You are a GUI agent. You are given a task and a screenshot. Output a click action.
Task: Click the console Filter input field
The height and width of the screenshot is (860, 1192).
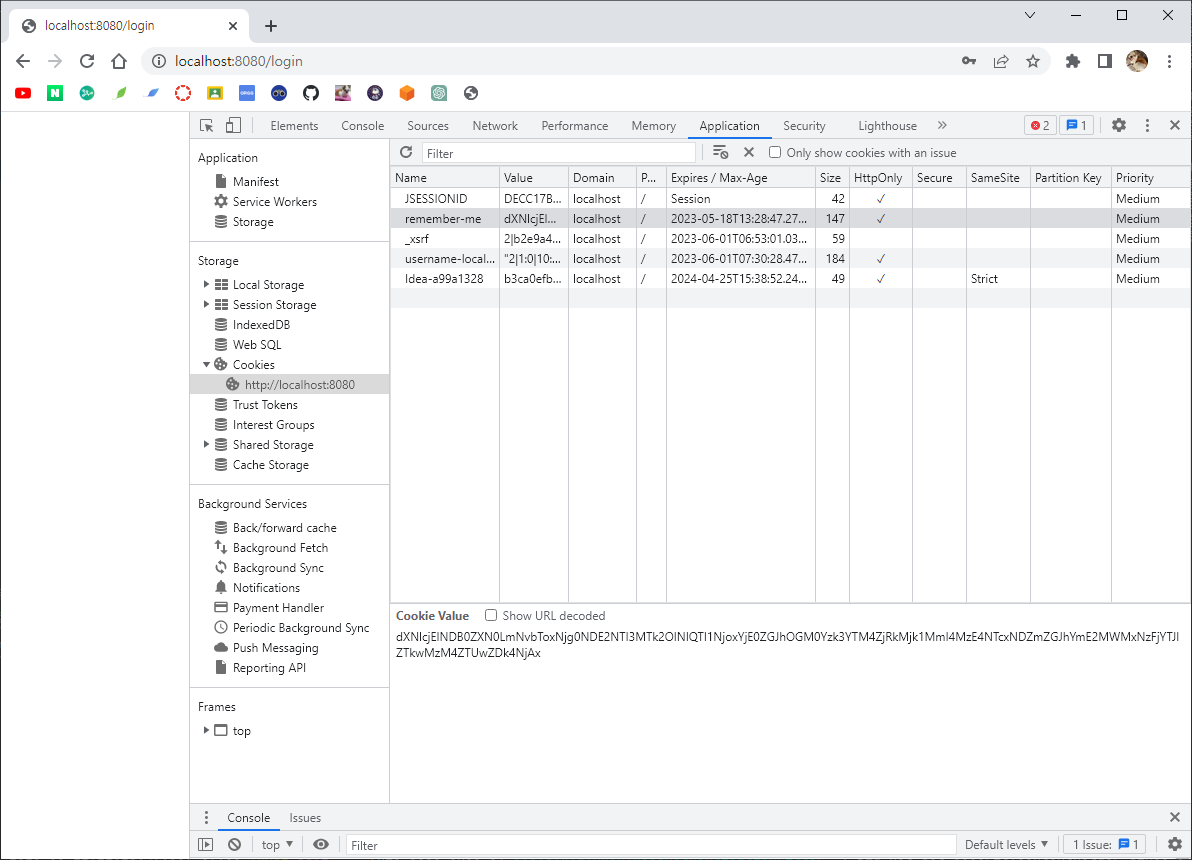(x=651, y=845)
